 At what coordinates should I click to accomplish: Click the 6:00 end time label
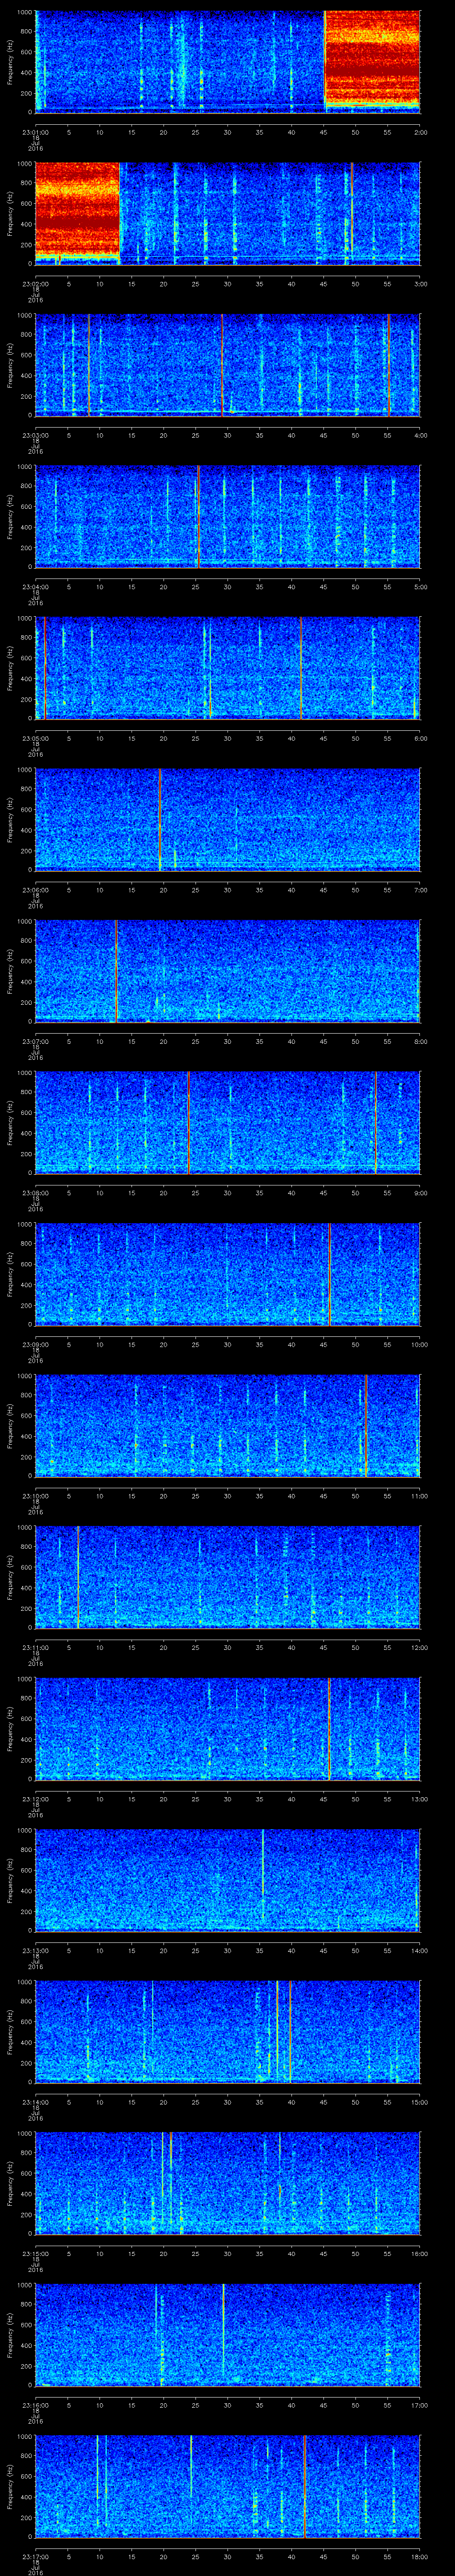pyautogui.click(x=420, y=738)
